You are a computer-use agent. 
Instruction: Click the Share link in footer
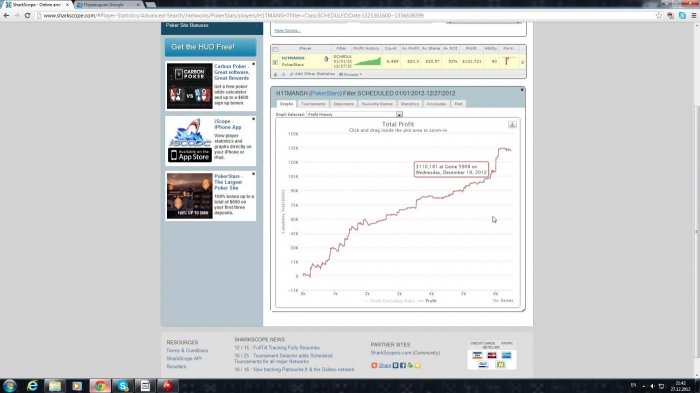(385, 365)
